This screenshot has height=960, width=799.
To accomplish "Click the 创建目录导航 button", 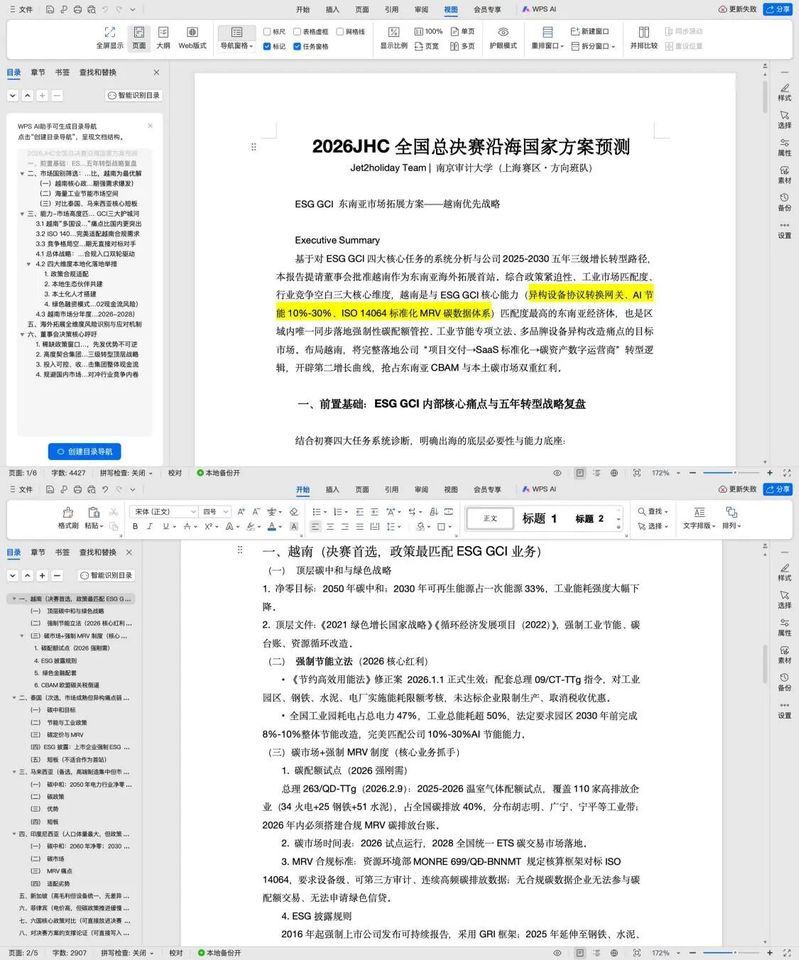I will click(x=84, y=451).
